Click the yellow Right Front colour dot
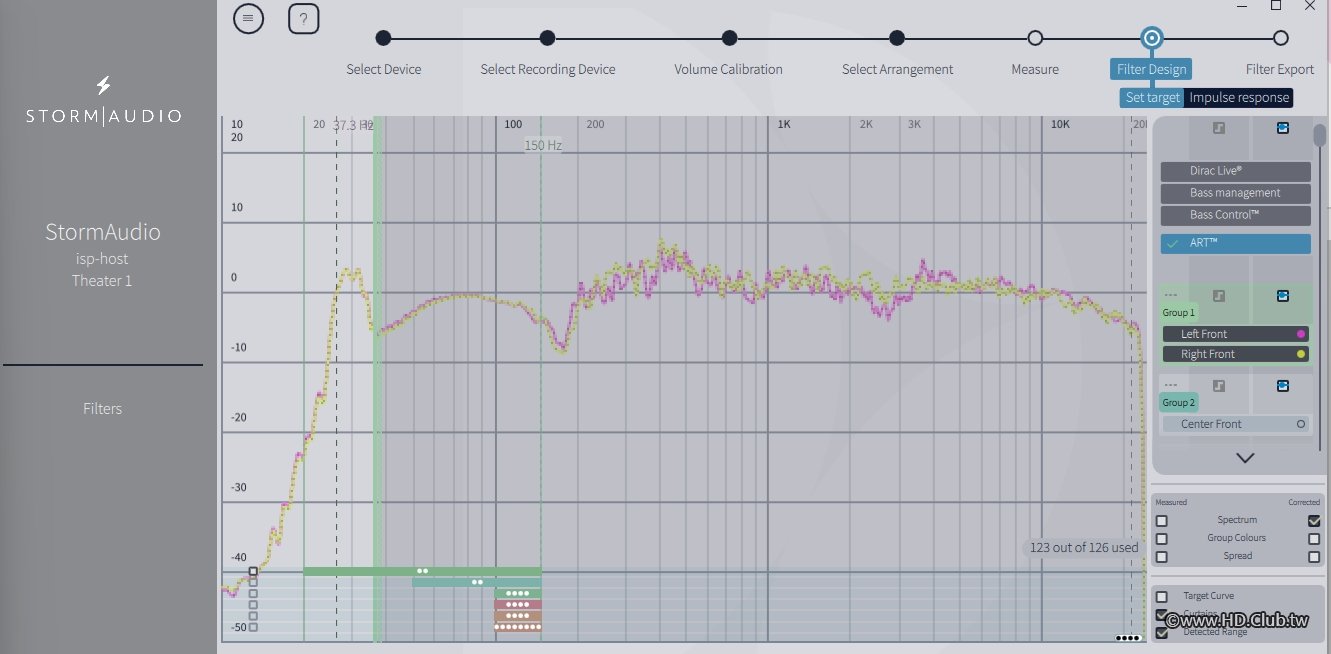This screenshot has height=654, width=1331. [x=1301, y=354]
